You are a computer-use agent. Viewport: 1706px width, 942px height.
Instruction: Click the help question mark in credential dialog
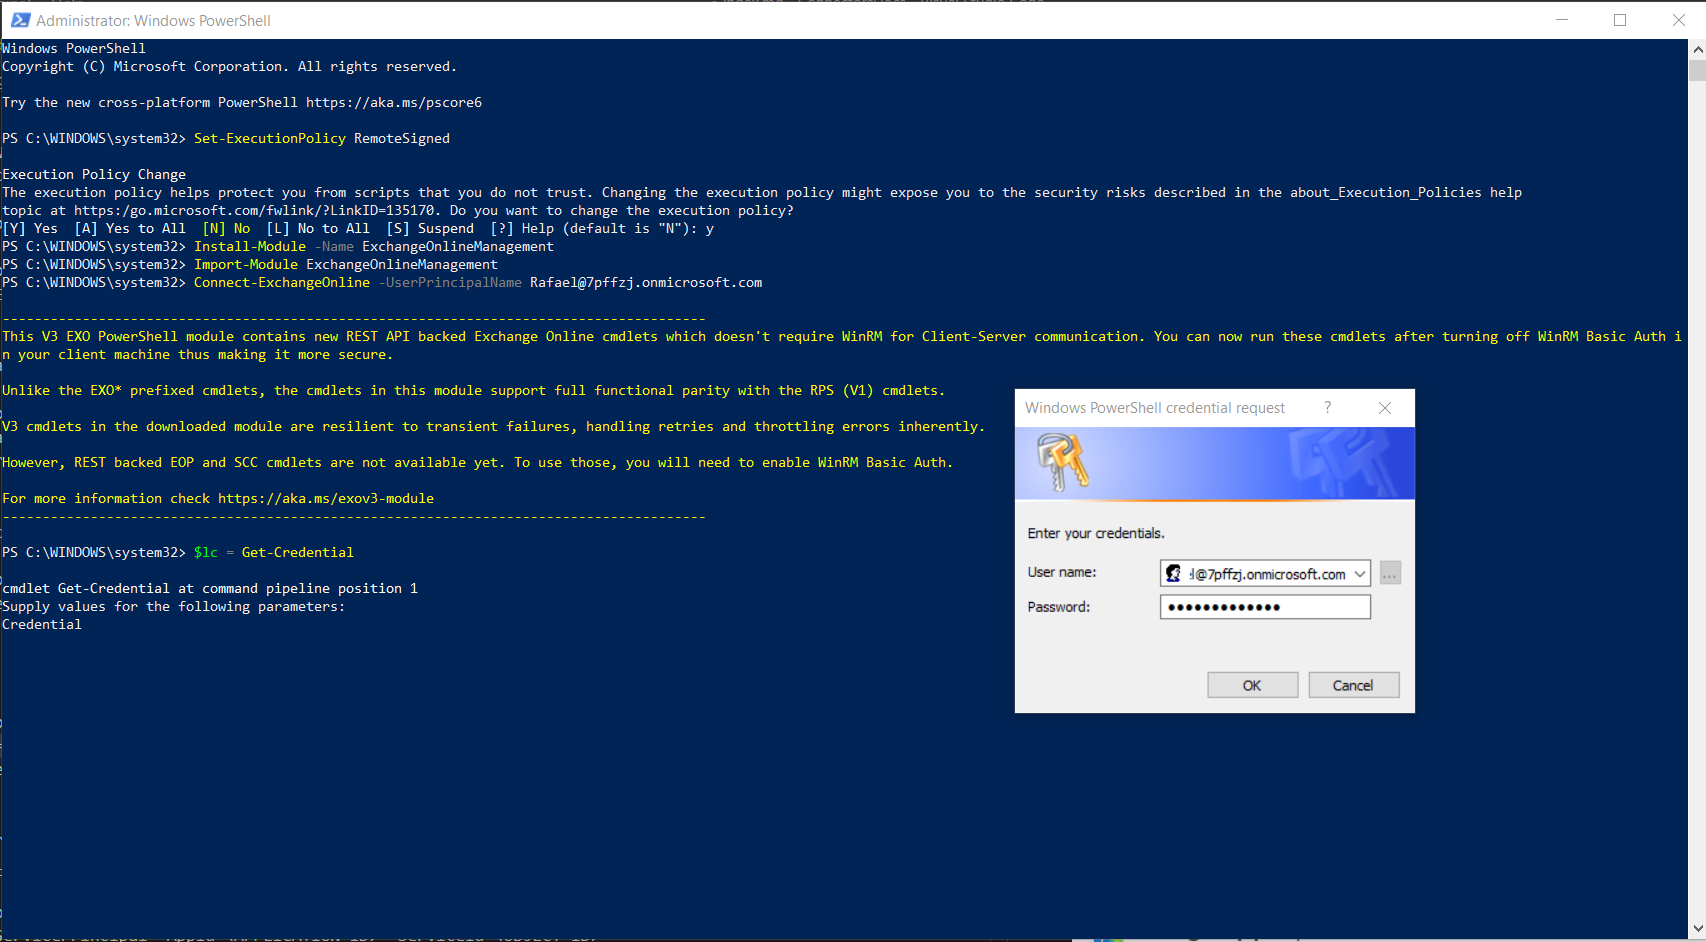pyautogui.click(x=1328, y=407)
